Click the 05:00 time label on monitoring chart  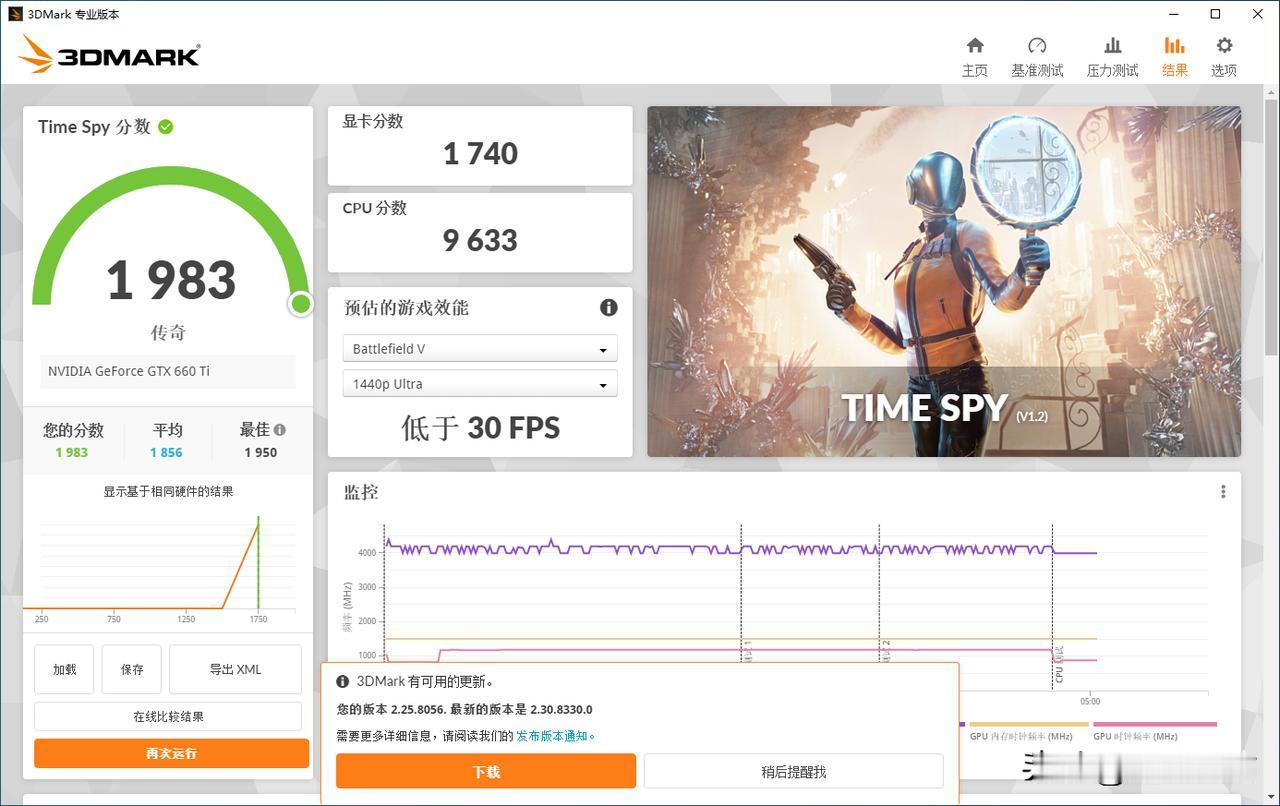pos(1090,701)
